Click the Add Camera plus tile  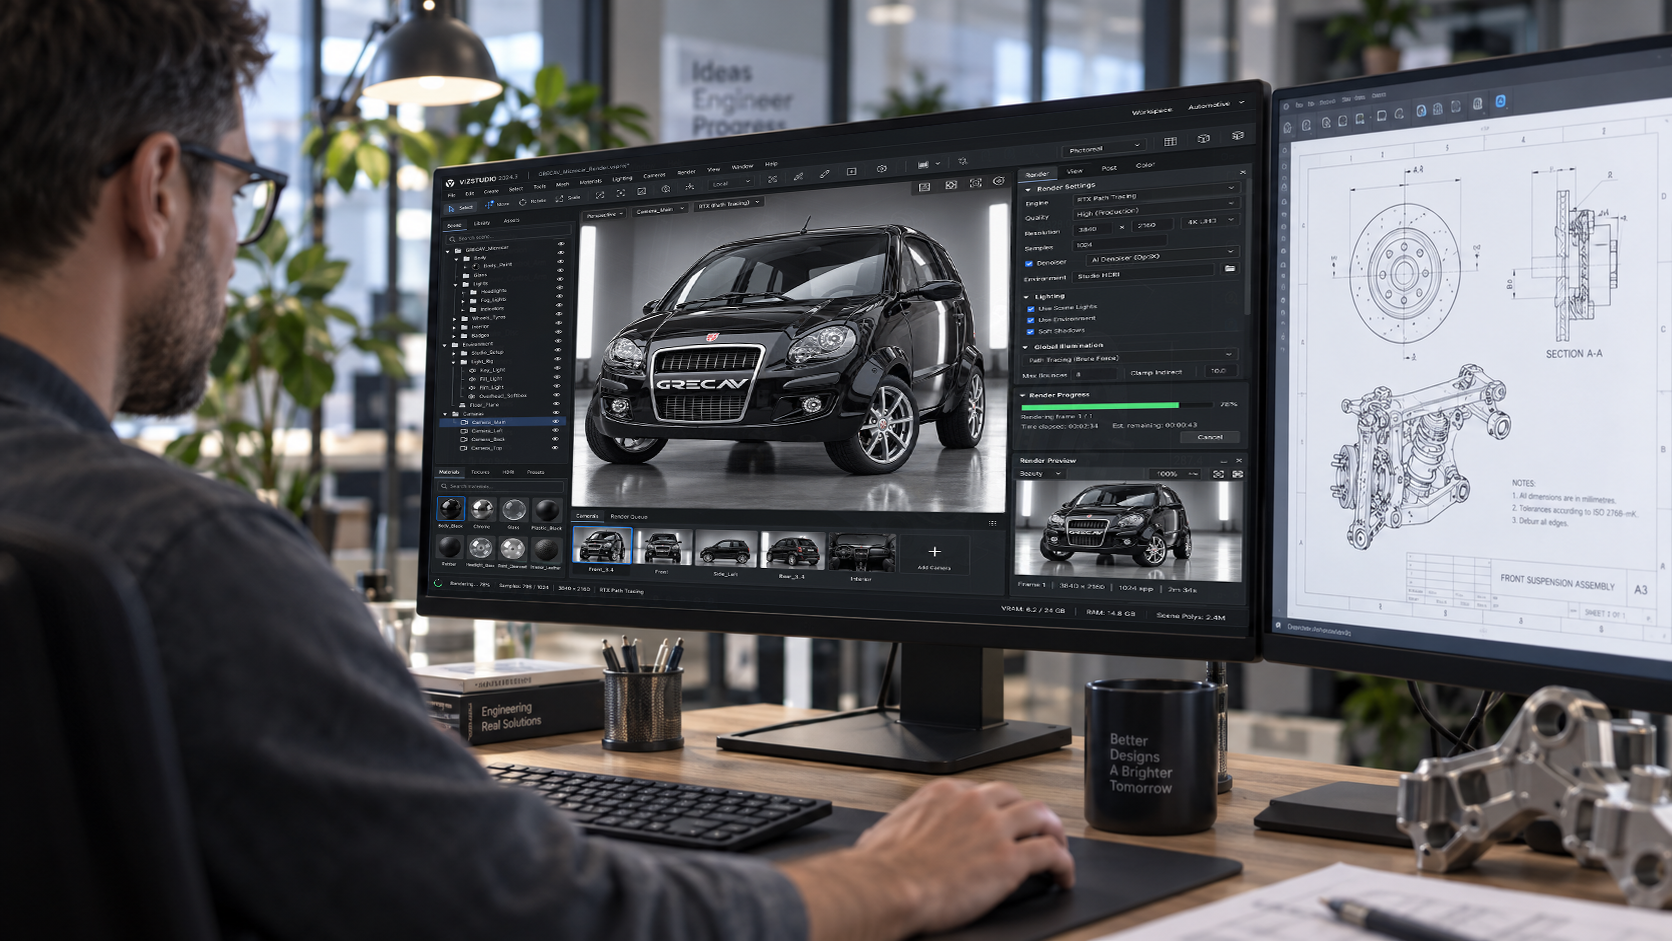click(934, 554)
